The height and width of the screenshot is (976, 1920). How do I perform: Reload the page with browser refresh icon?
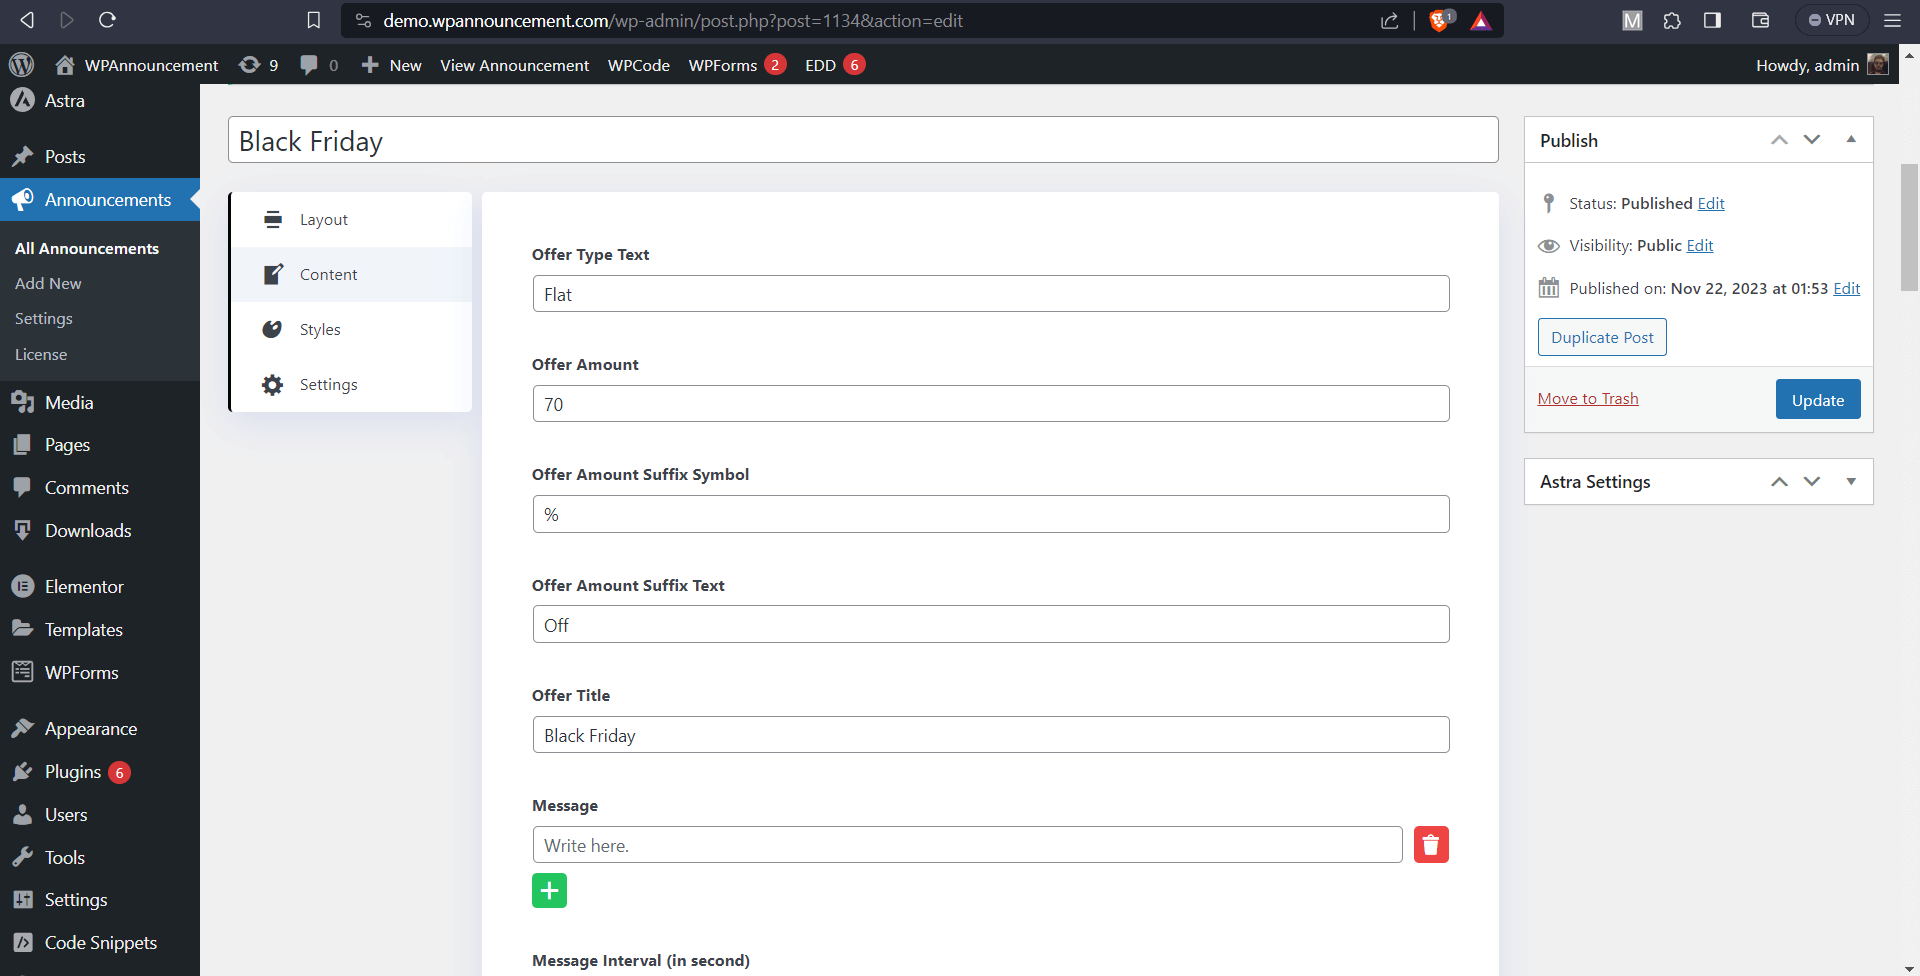pos(107,20)
